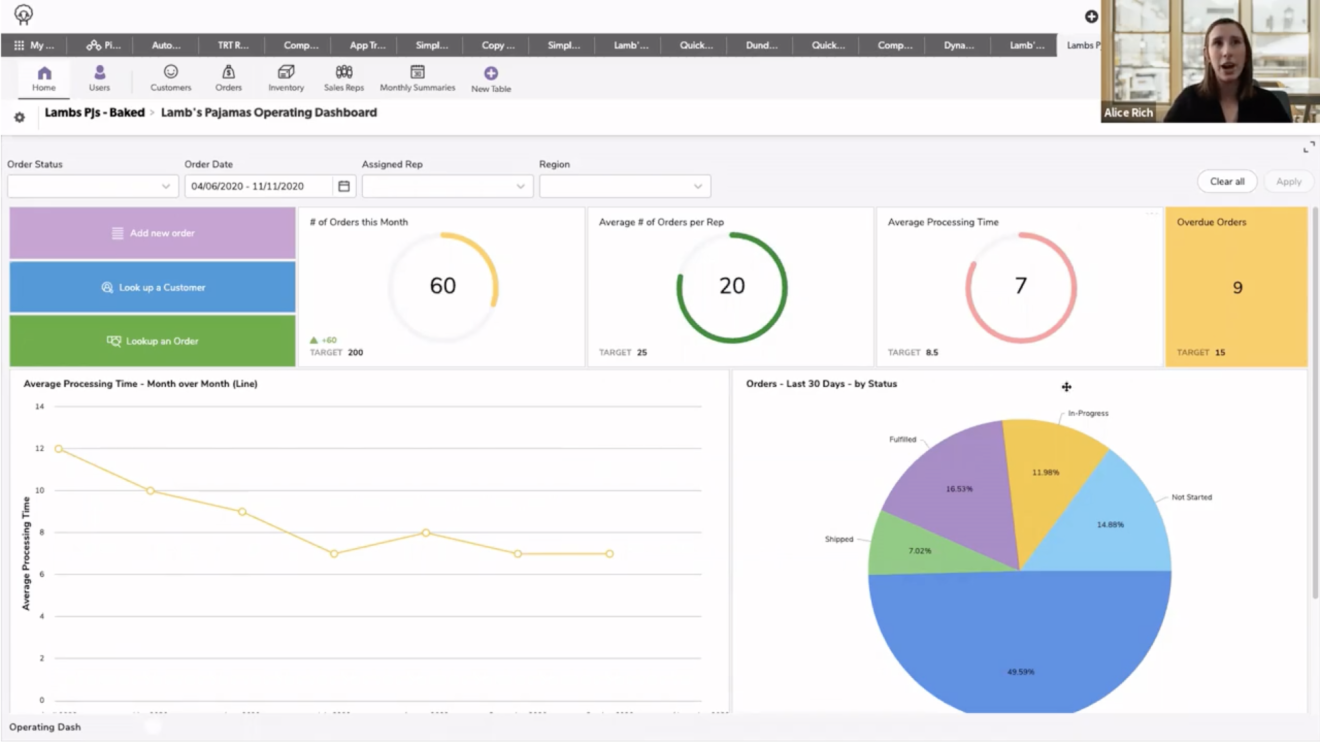Click the Add new order action

[x=152, y=232]
